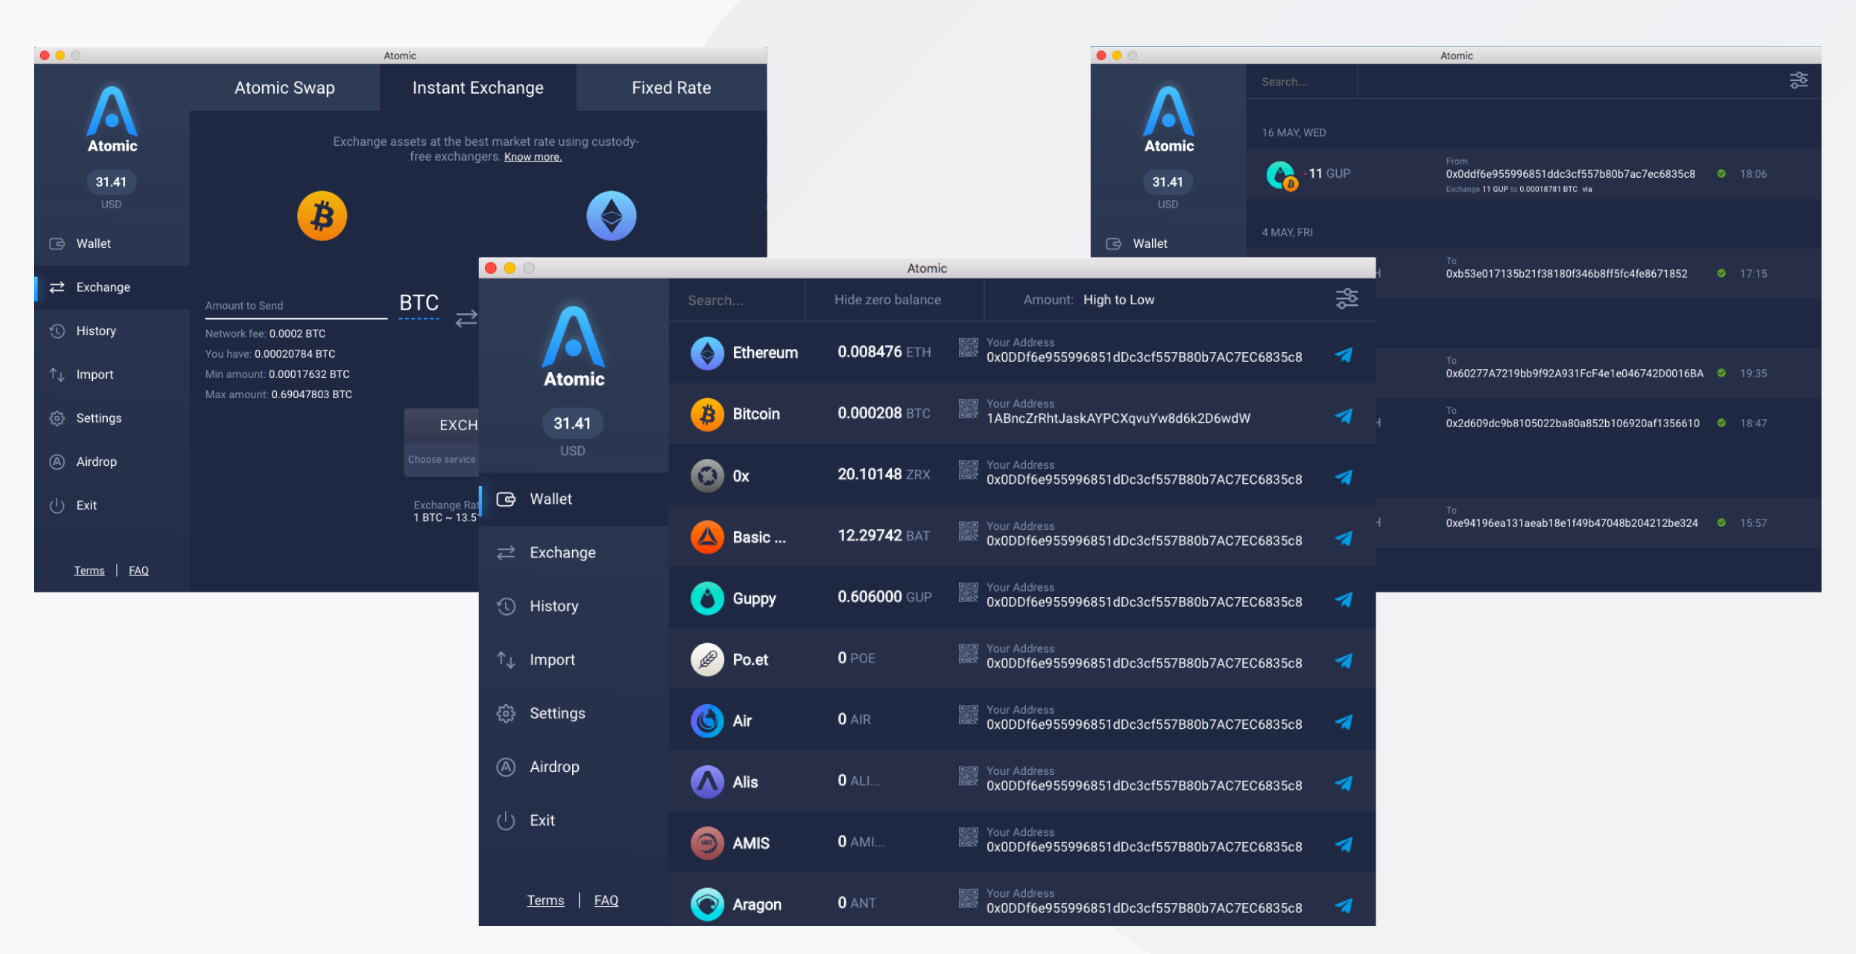Open the Terms link in the Exchange window
Screen dimensions: 1856x954
pos(89,571)
